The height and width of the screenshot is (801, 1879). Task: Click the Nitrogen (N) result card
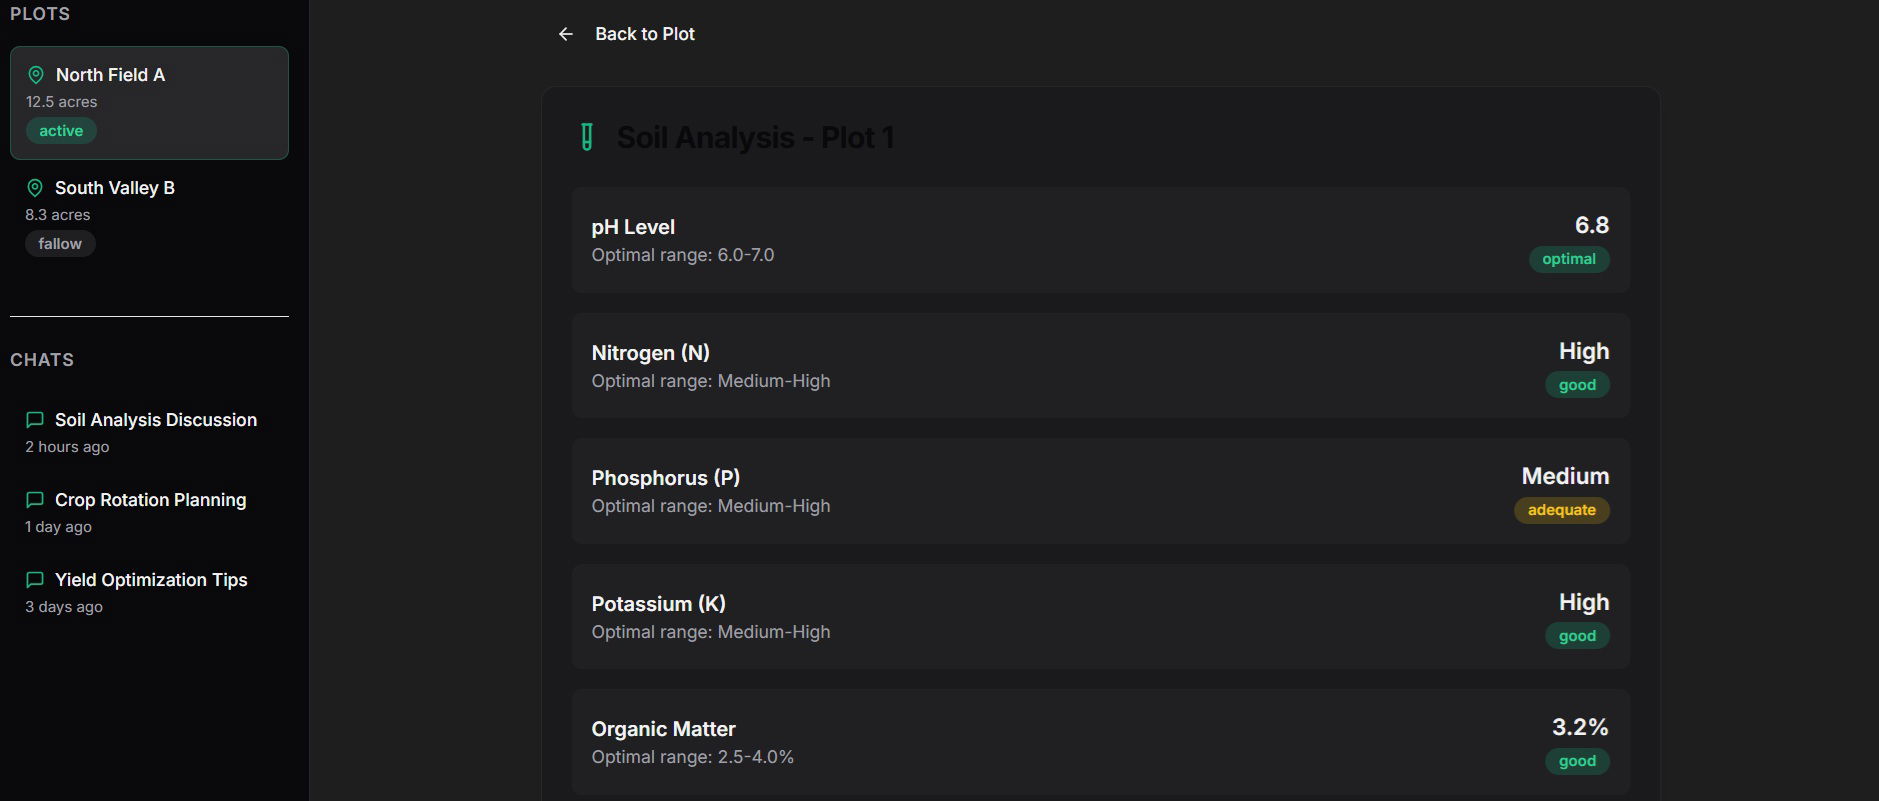1101,366
